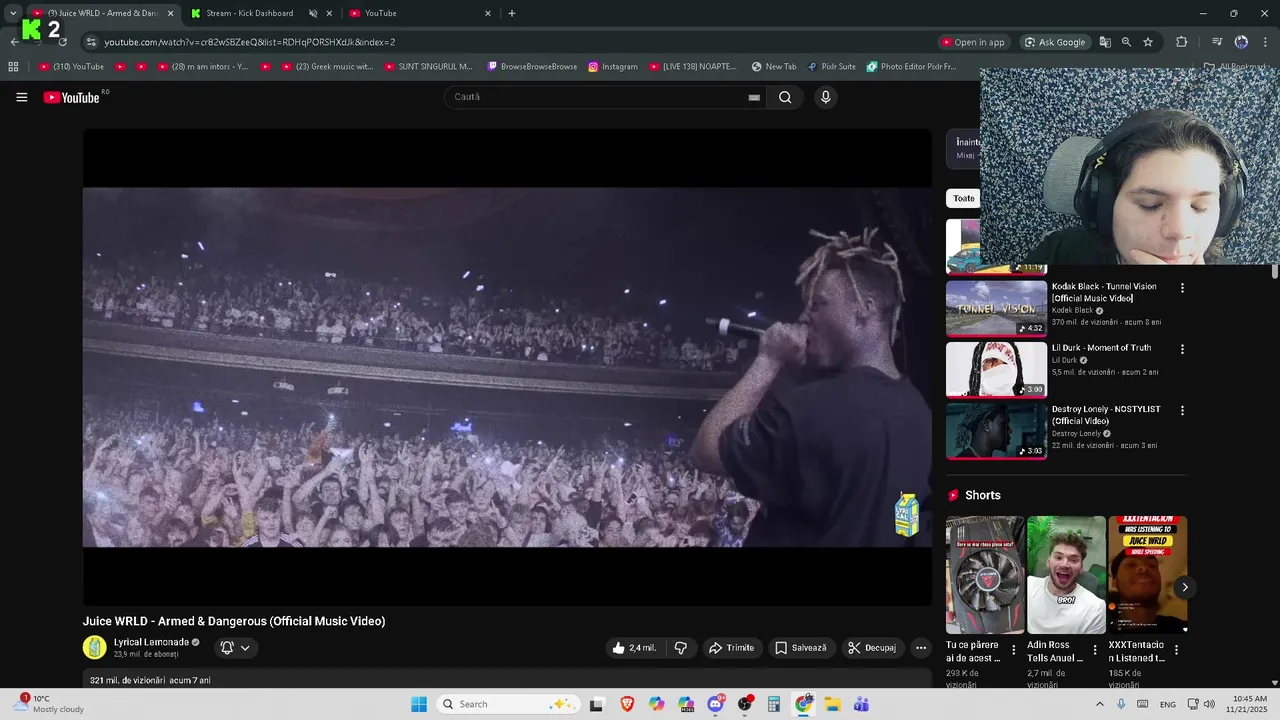
Task: Open more actions via the three-dot button
Action: pyautogui.click(x=921, y=648)
